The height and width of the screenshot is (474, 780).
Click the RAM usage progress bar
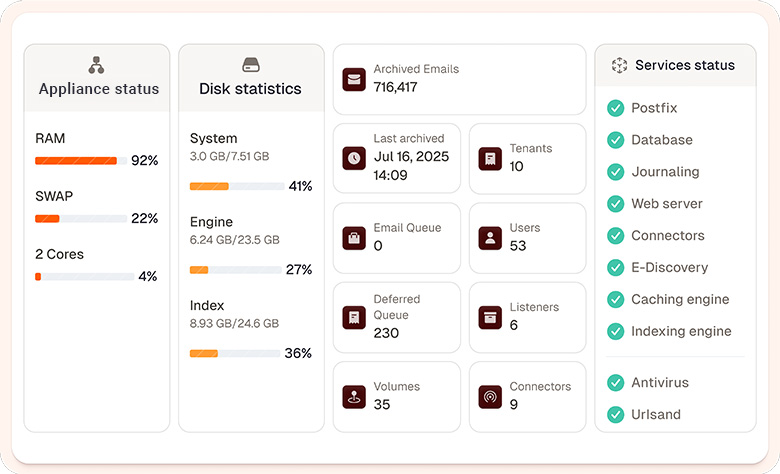(80, 161)
